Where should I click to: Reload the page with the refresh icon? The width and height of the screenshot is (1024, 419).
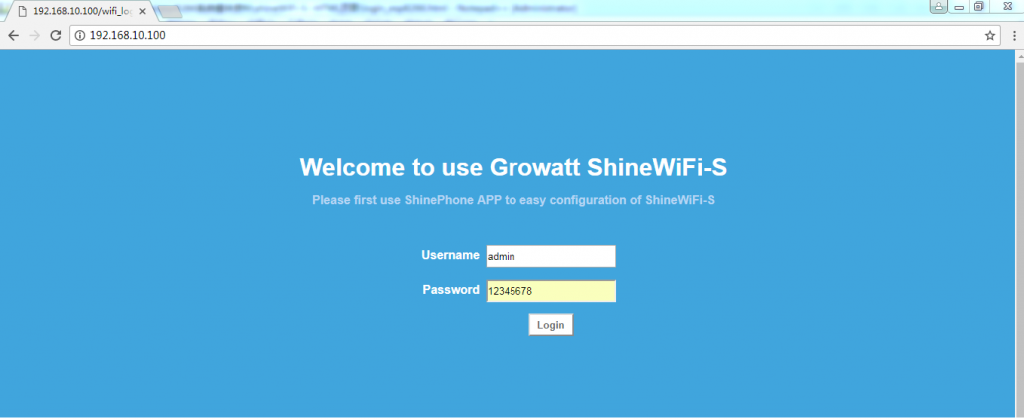[56, 36]
